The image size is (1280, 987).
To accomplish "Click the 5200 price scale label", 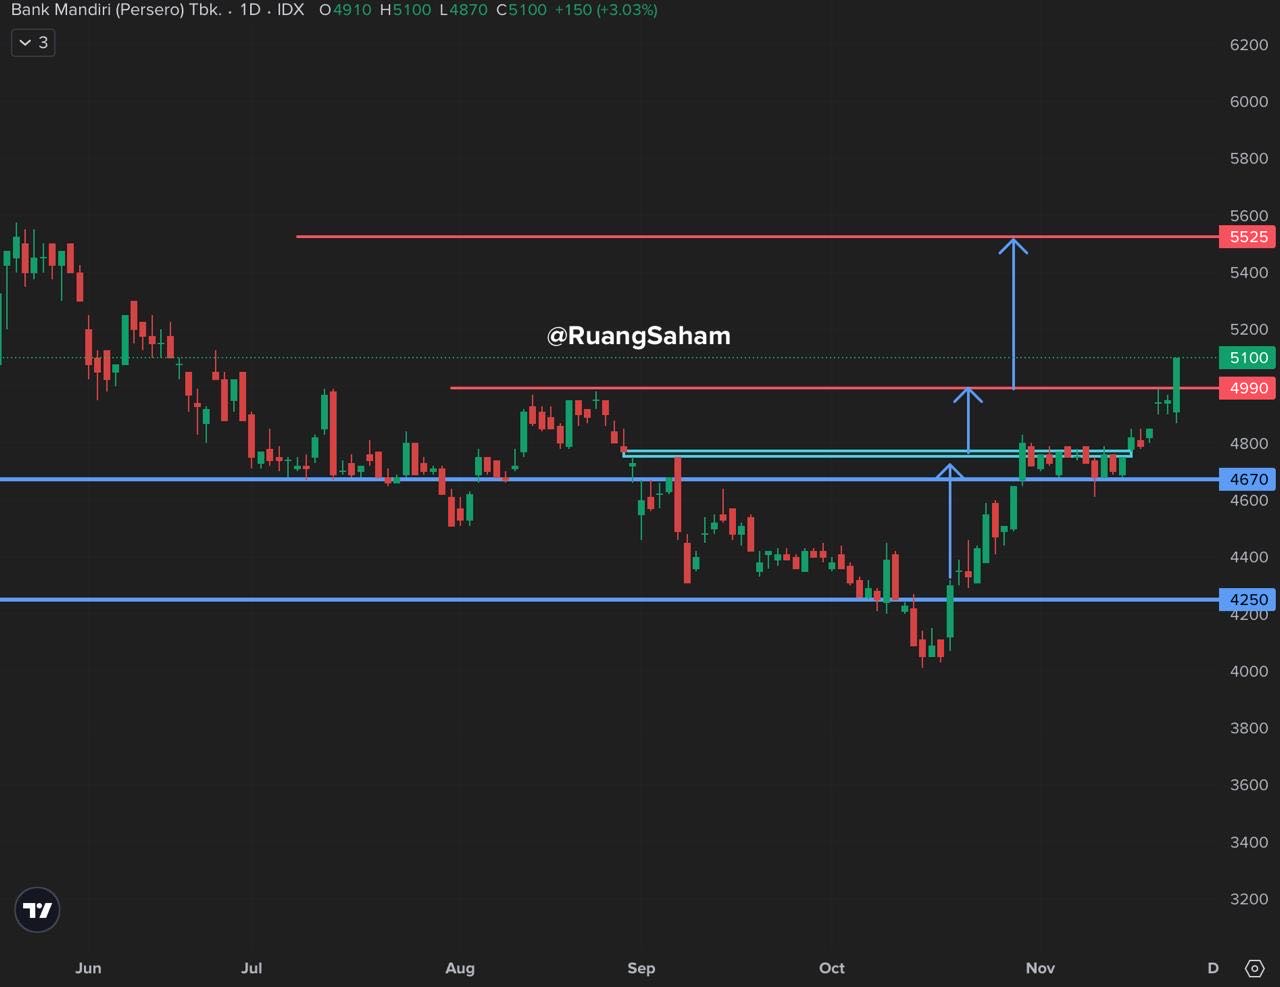I will click(x=1249, y=330).
